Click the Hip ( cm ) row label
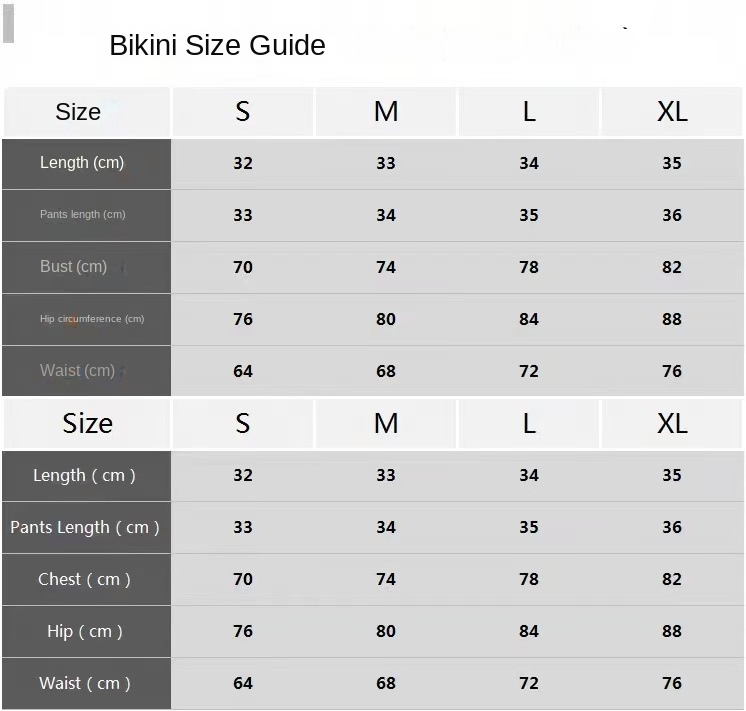This screenshot has width=746, height=711. pyautogui.click(x=85, y=632)
